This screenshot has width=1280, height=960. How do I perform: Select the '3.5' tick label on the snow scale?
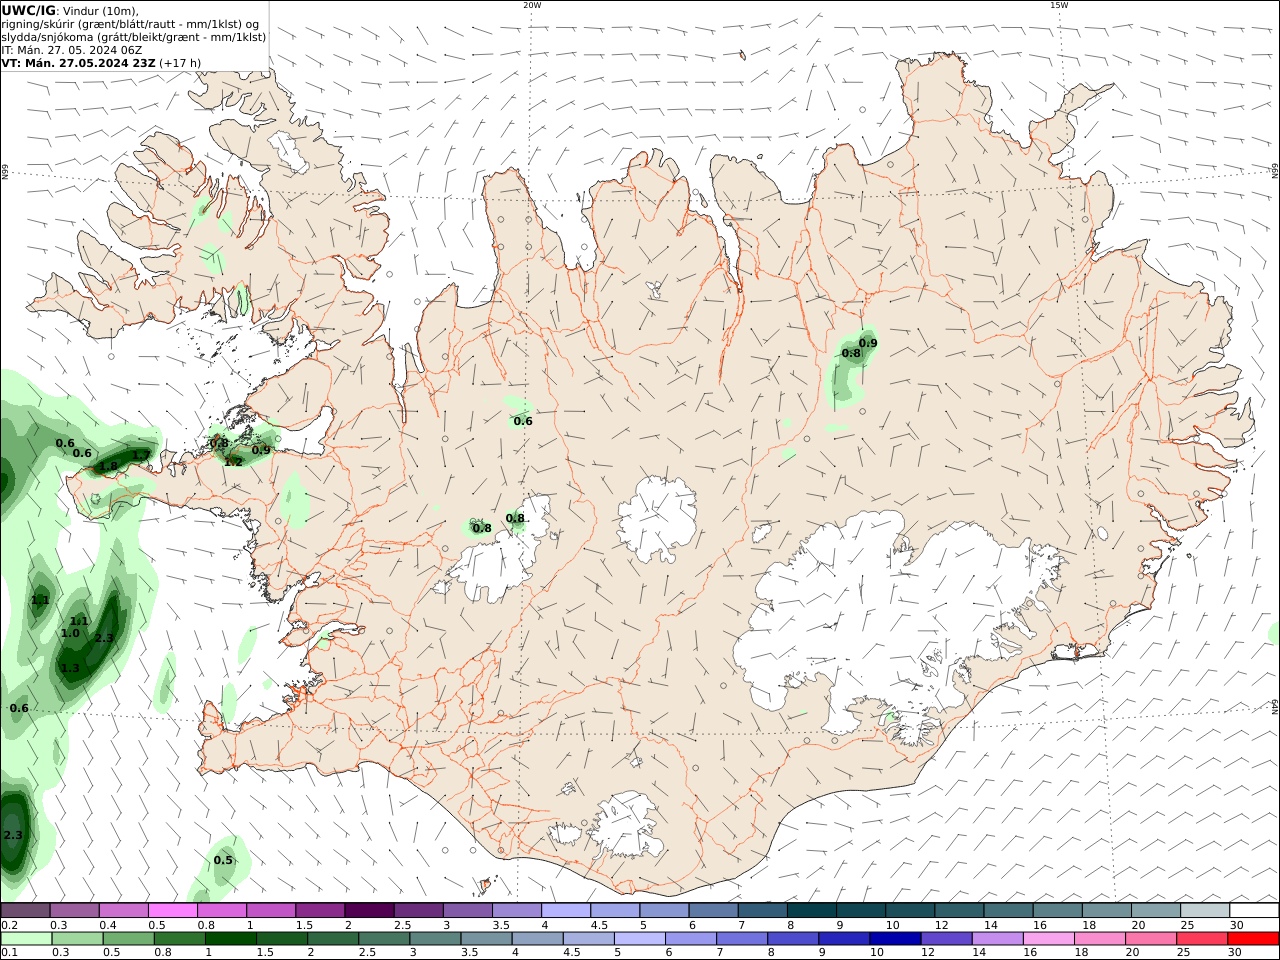pos(500,925)
